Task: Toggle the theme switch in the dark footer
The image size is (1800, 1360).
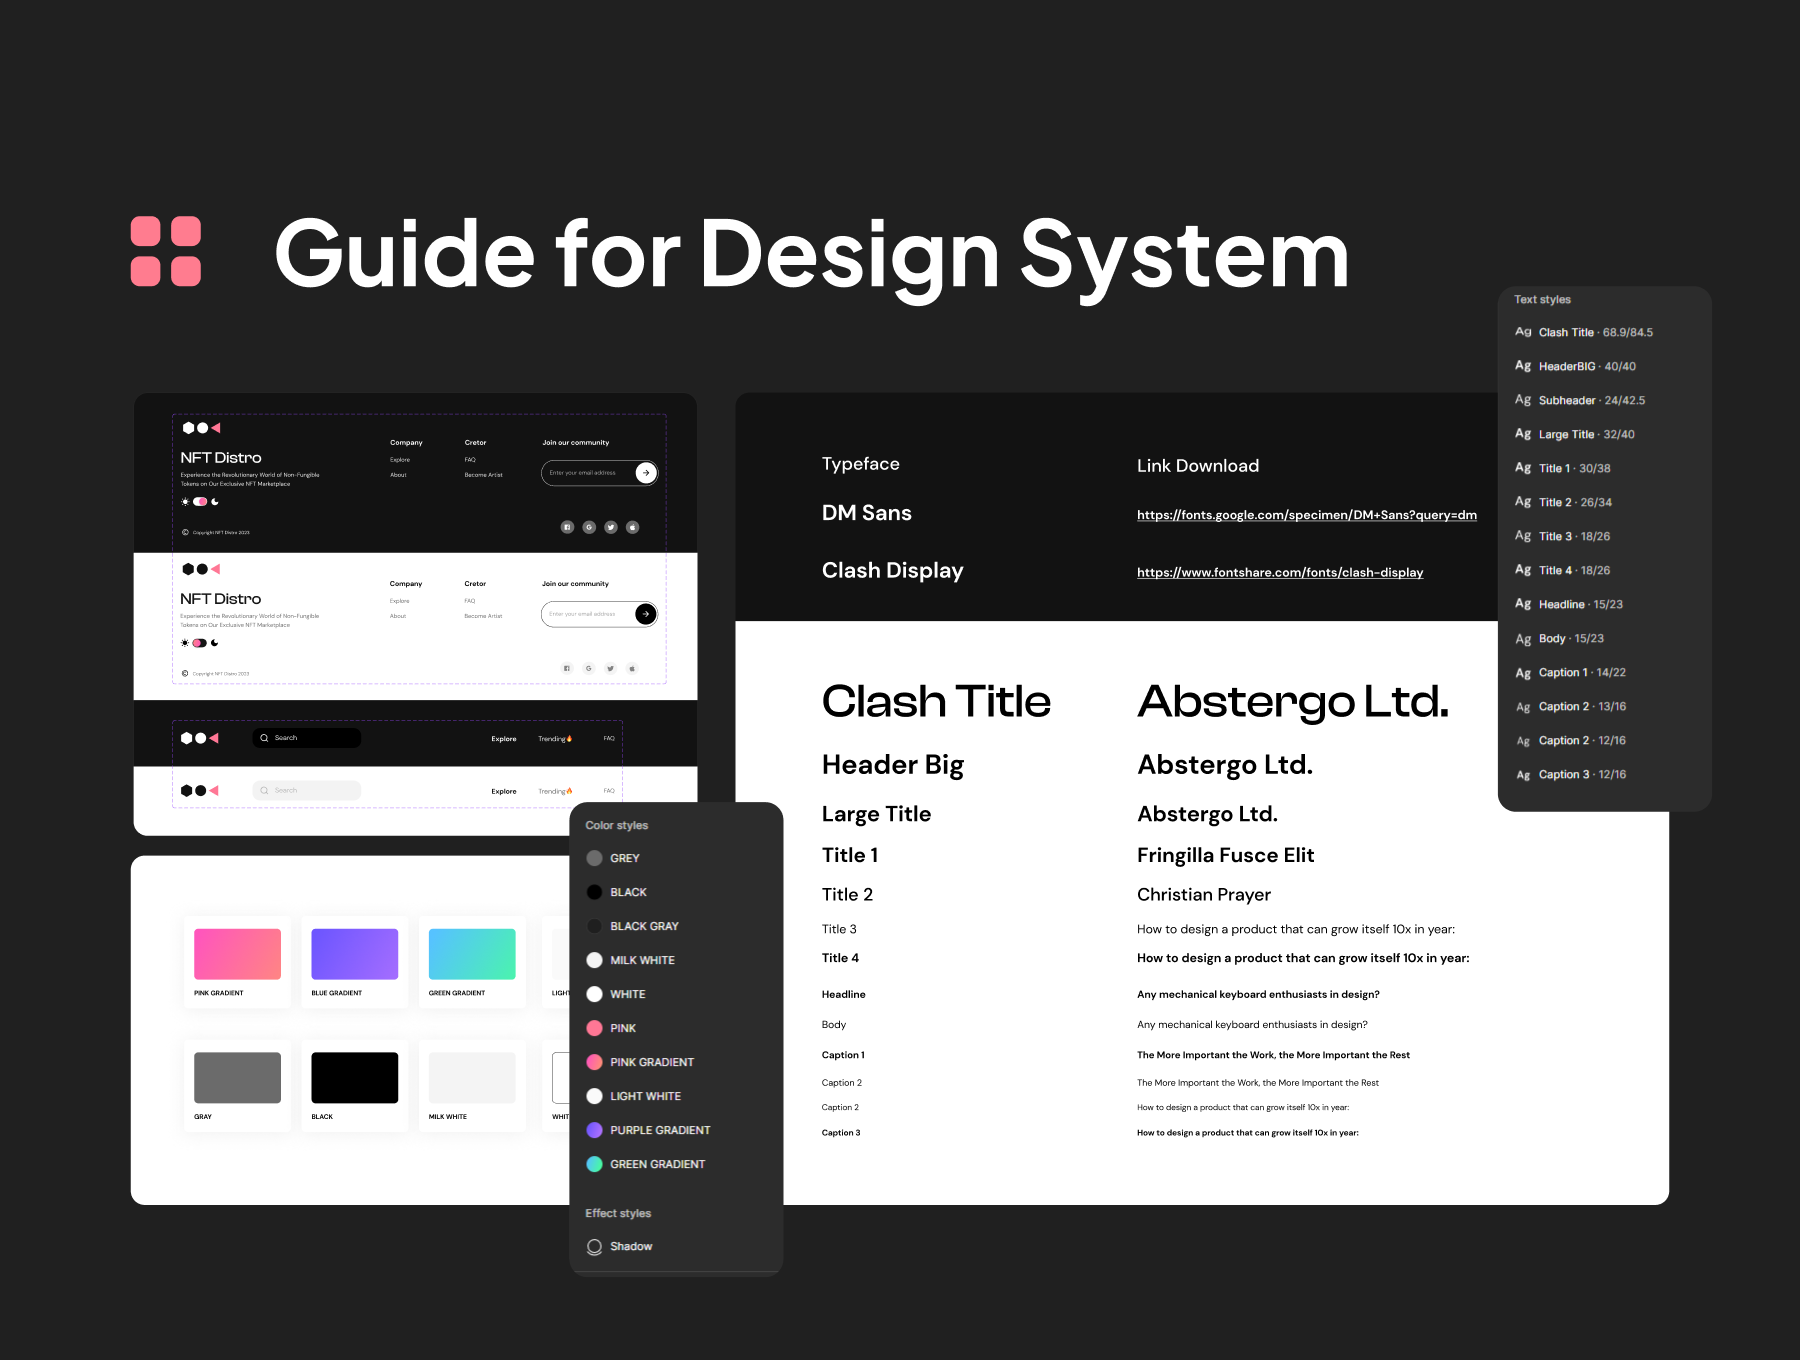Action: point(200,502)
